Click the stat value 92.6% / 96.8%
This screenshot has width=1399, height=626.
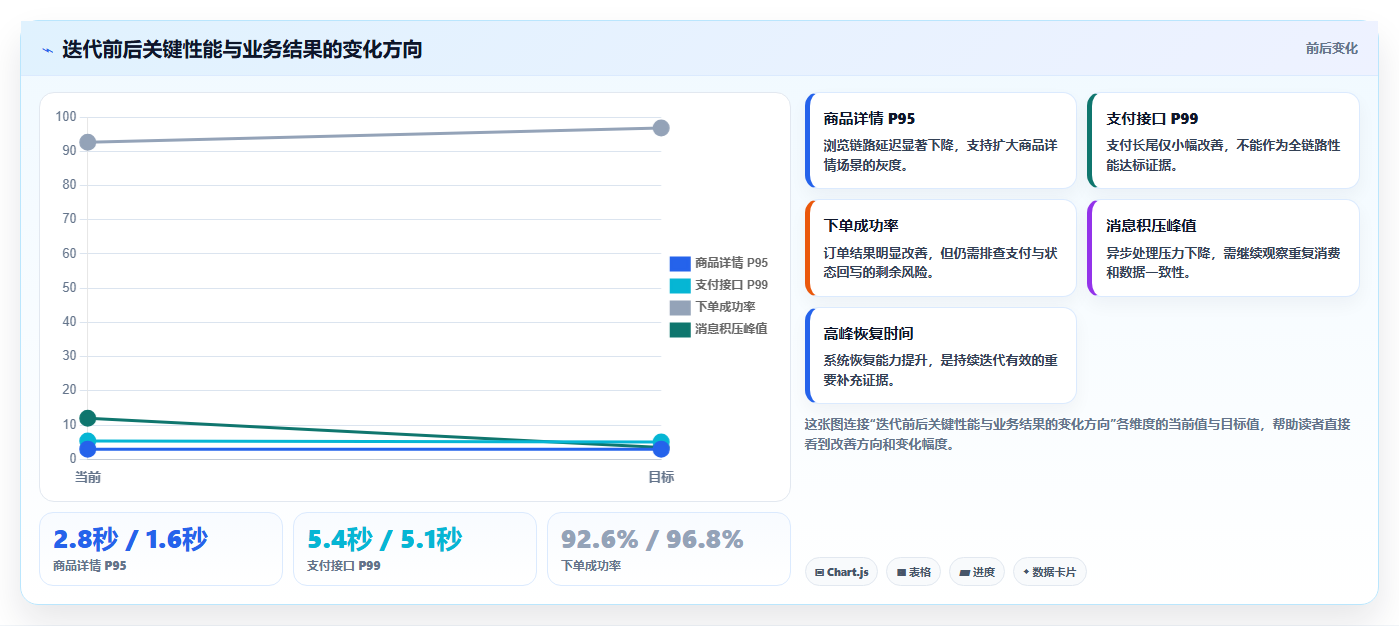click(652, 540)
